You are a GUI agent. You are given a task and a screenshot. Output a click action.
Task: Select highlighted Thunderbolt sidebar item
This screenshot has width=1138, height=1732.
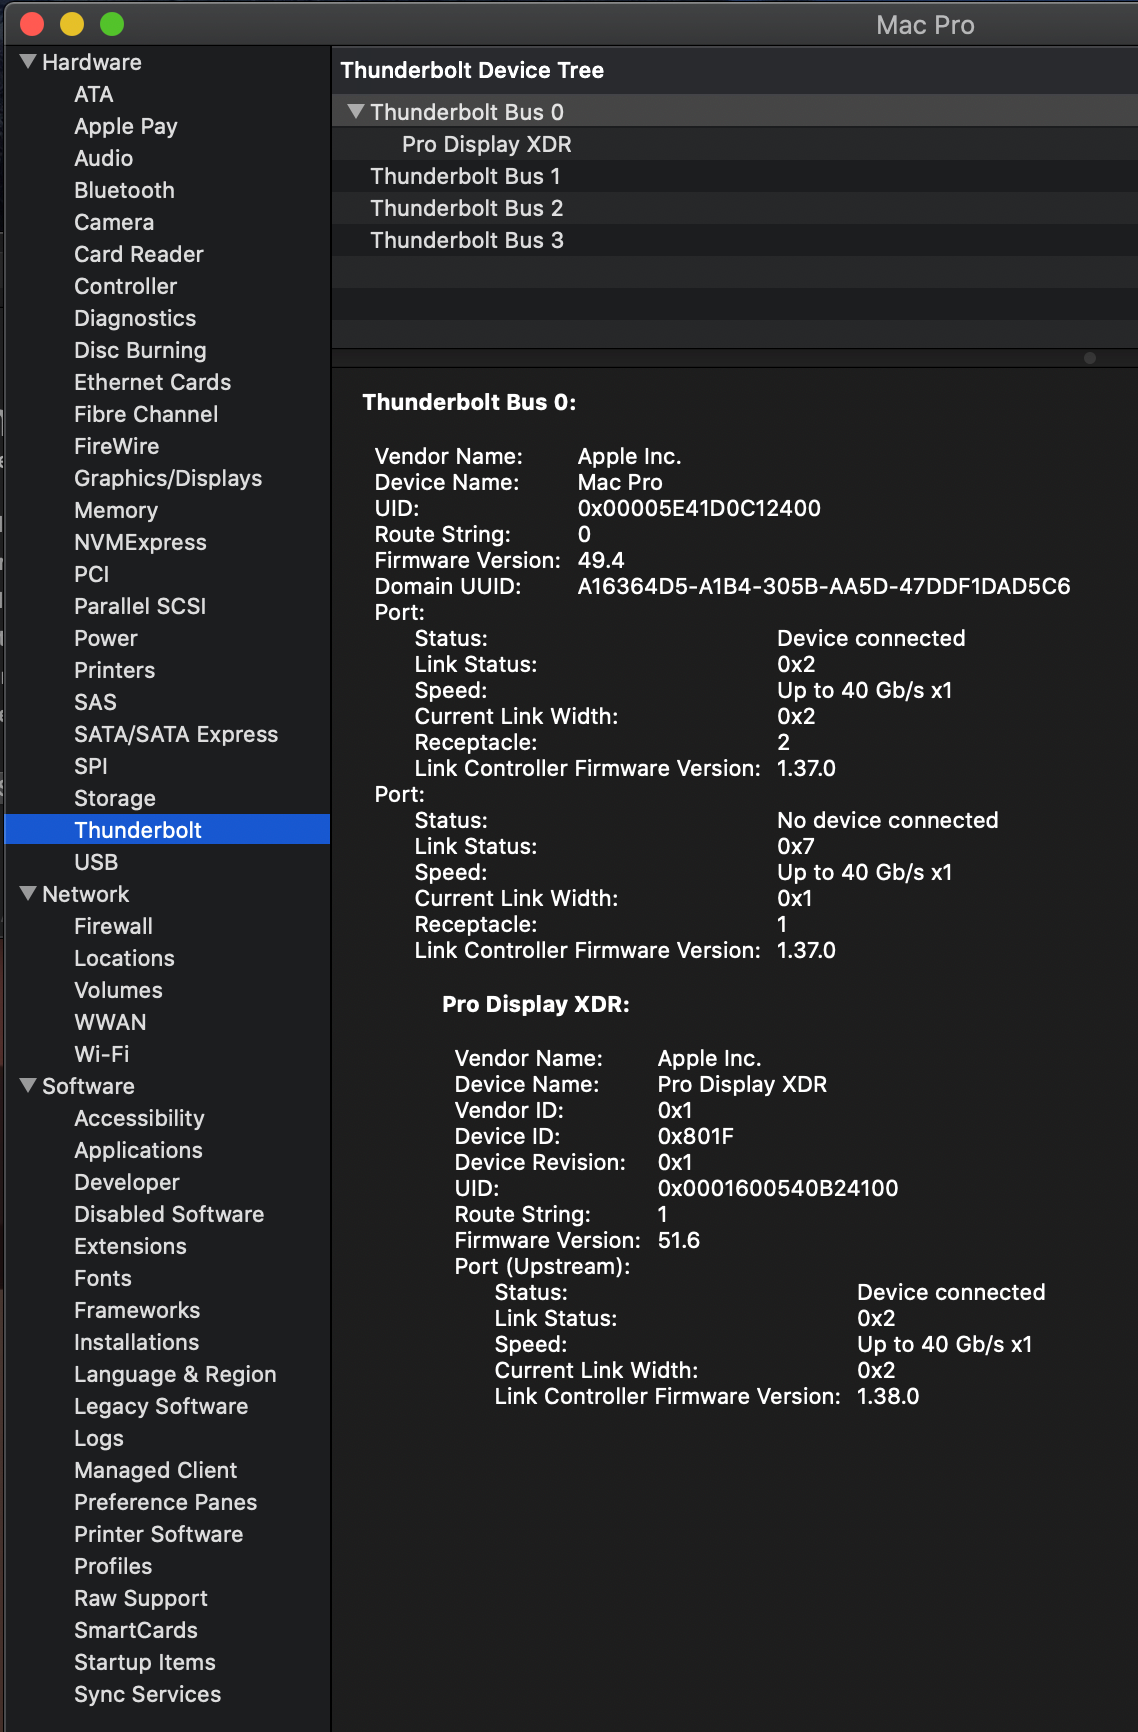click(167, 829)
